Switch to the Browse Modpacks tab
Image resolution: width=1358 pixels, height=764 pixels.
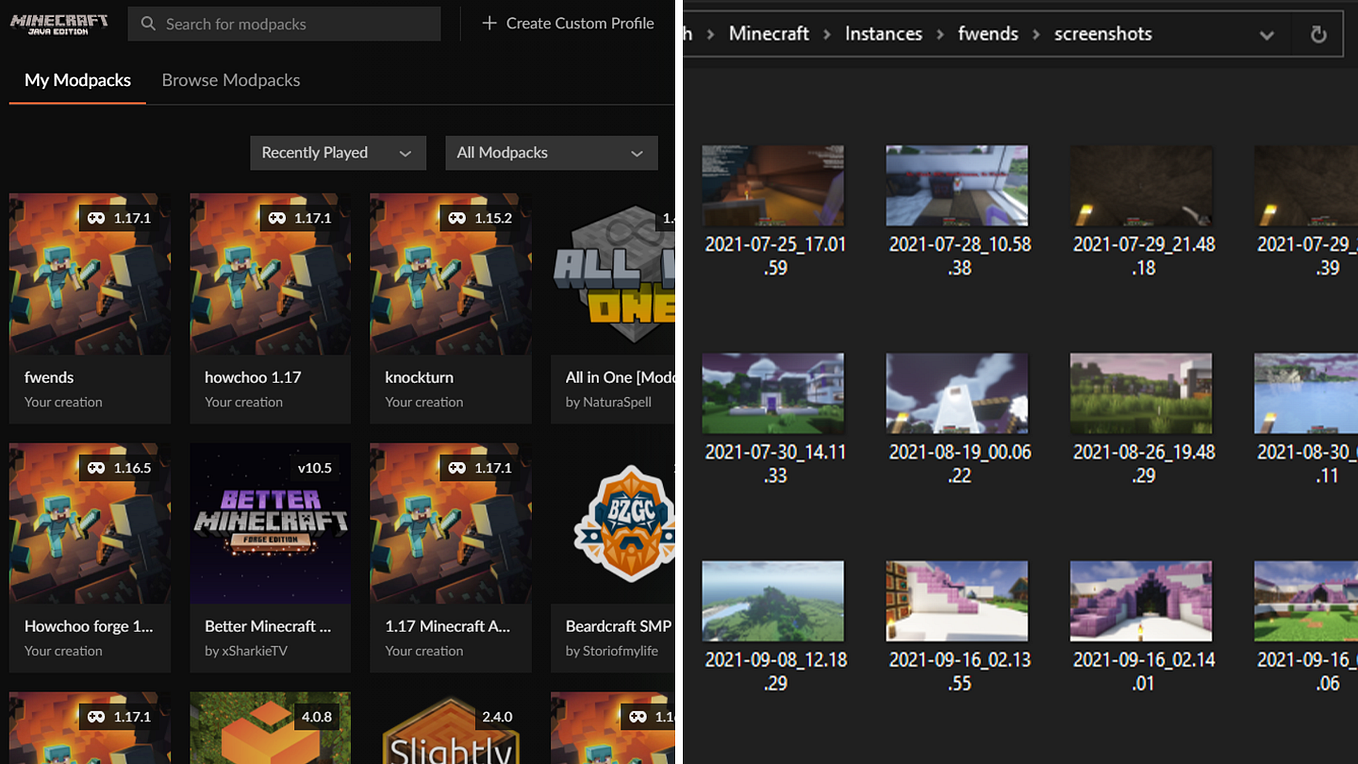point(230,80)
